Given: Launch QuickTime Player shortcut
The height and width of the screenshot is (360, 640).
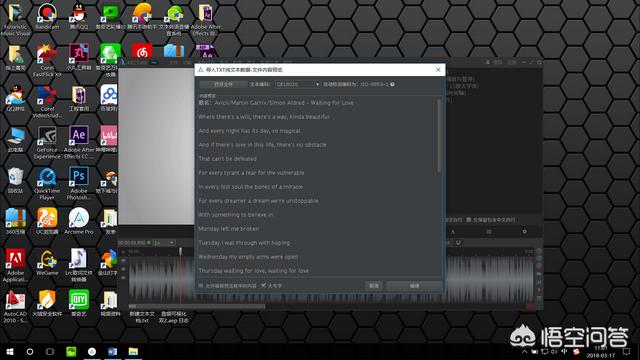Looking at the screenshot, I should tap(47, 184).
